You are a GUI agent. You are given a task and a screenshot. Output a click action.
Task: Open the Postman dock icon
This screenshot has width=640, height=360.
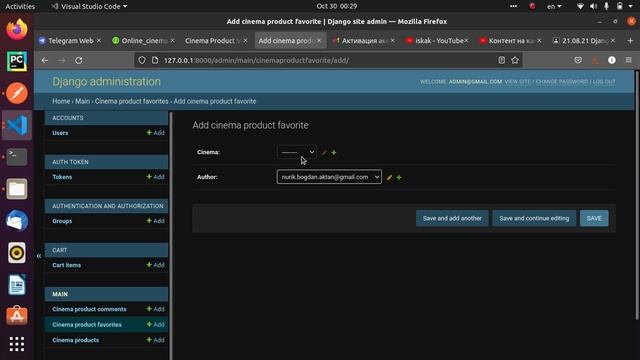pyautogui.click(x=17, y=93)
